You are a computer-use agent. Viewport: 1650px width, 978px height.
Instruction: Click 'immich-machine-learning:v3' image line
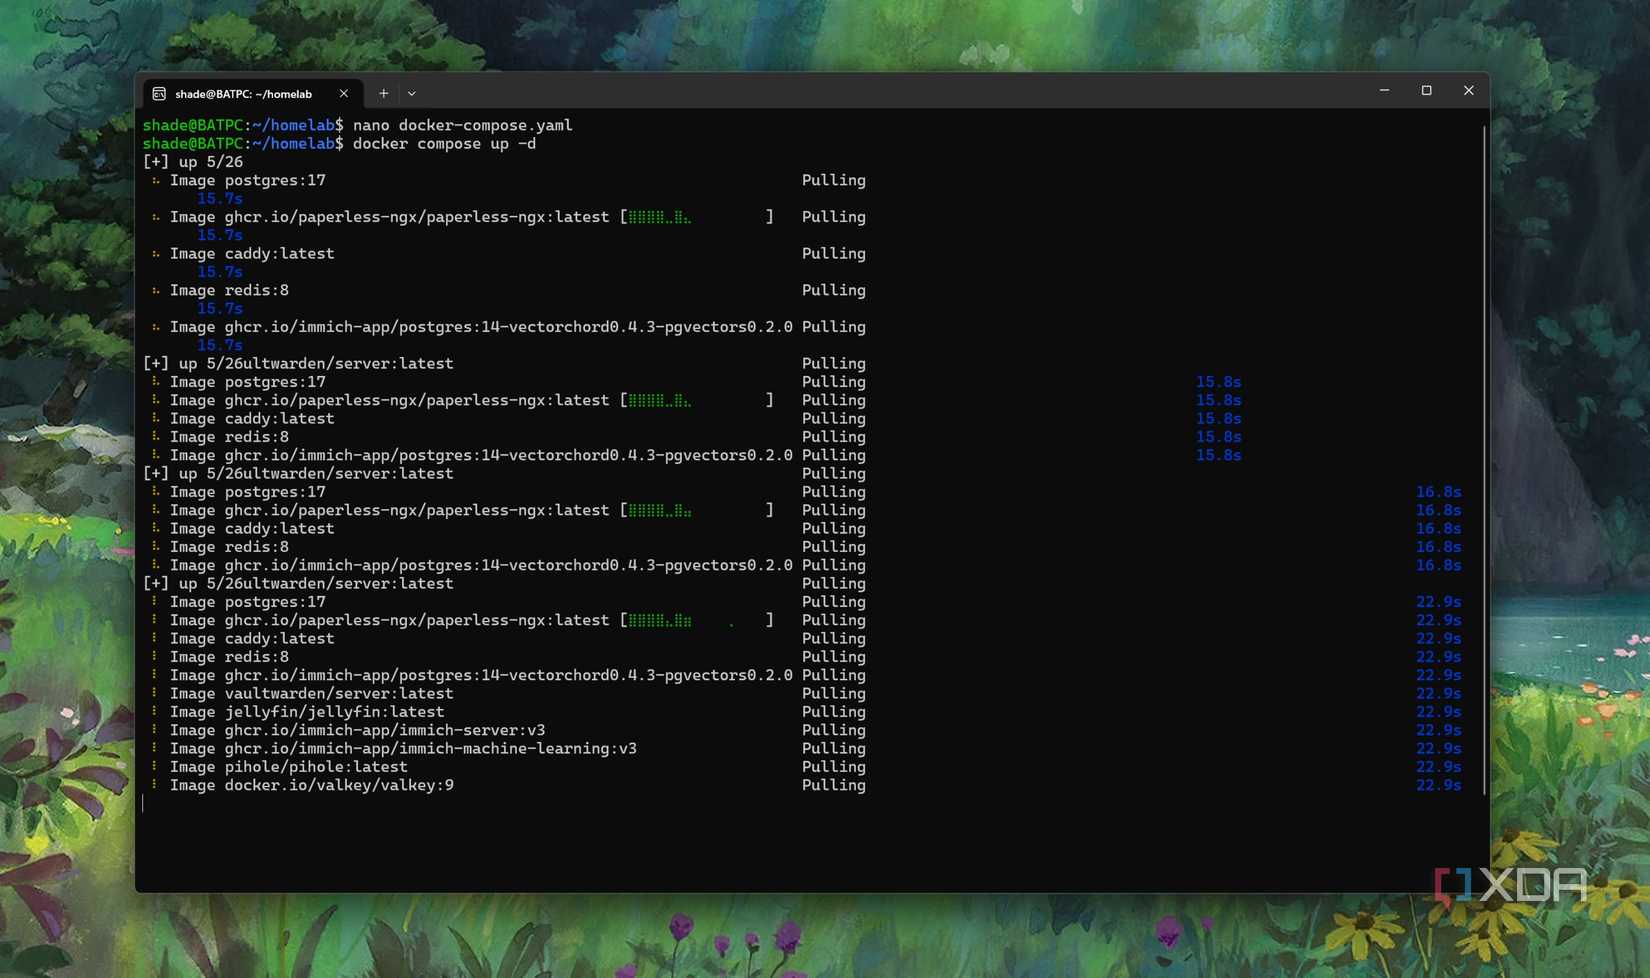[x=403, y=748]
